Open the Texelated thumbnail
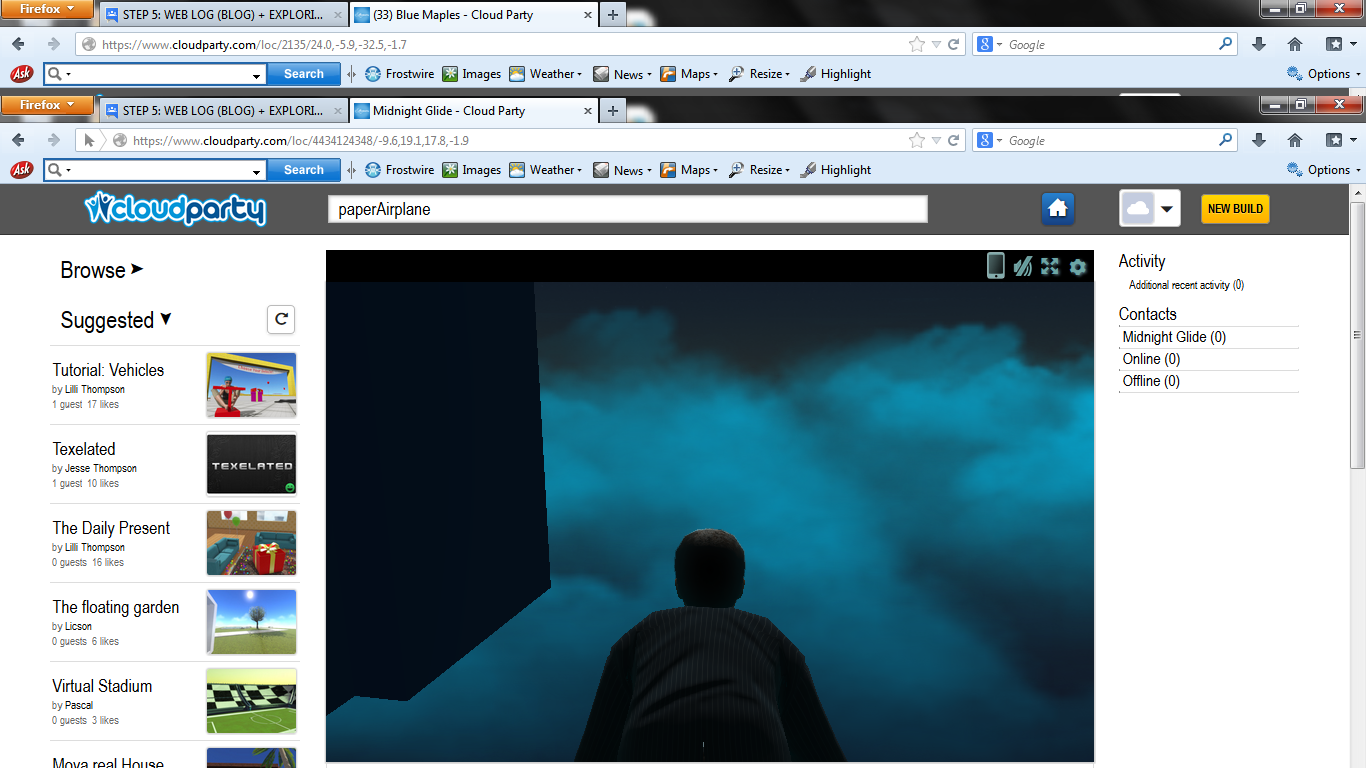Image resolution: width=1366 pixels, height=768 pixels. tap(251, 464)
